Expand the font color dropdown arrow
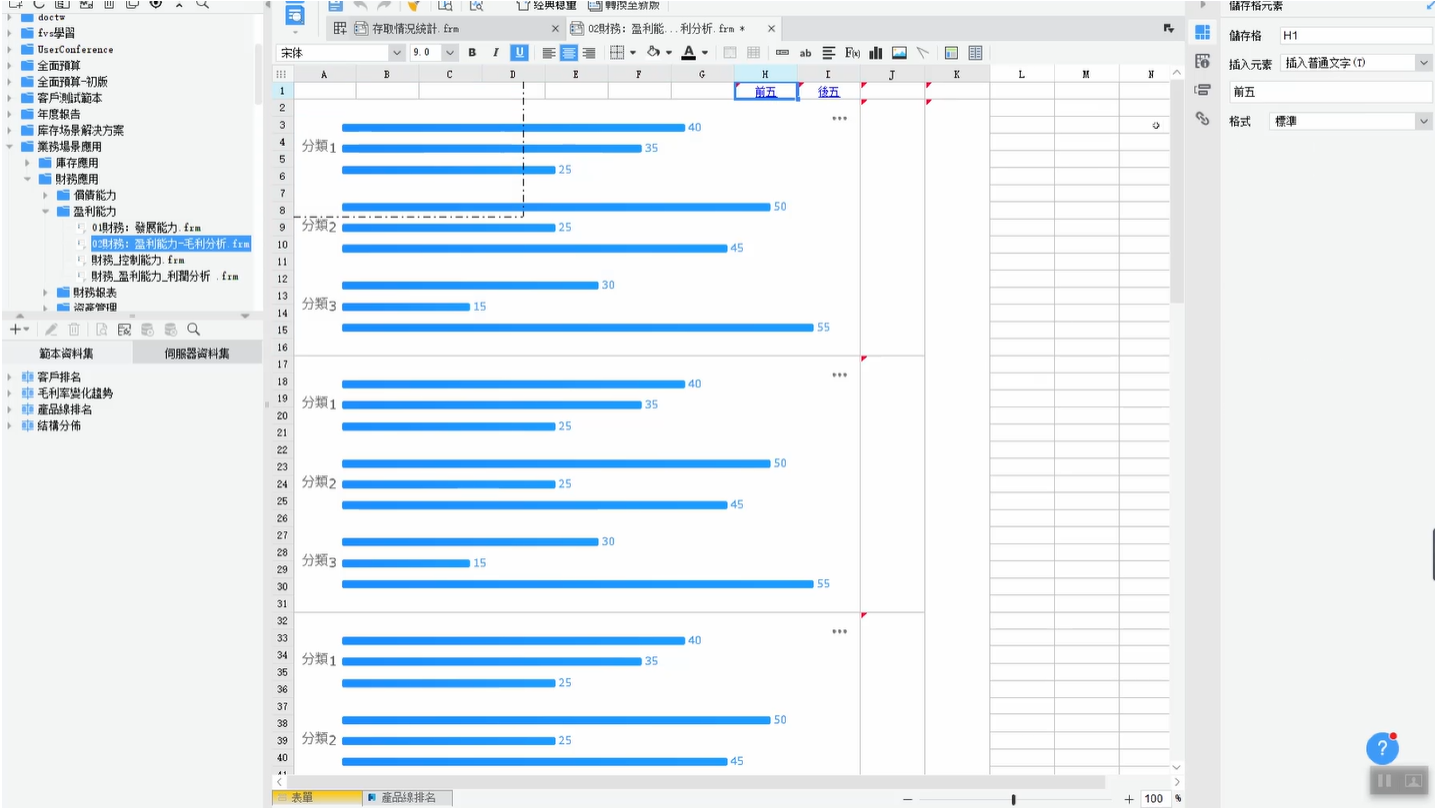 coord(705,53)
